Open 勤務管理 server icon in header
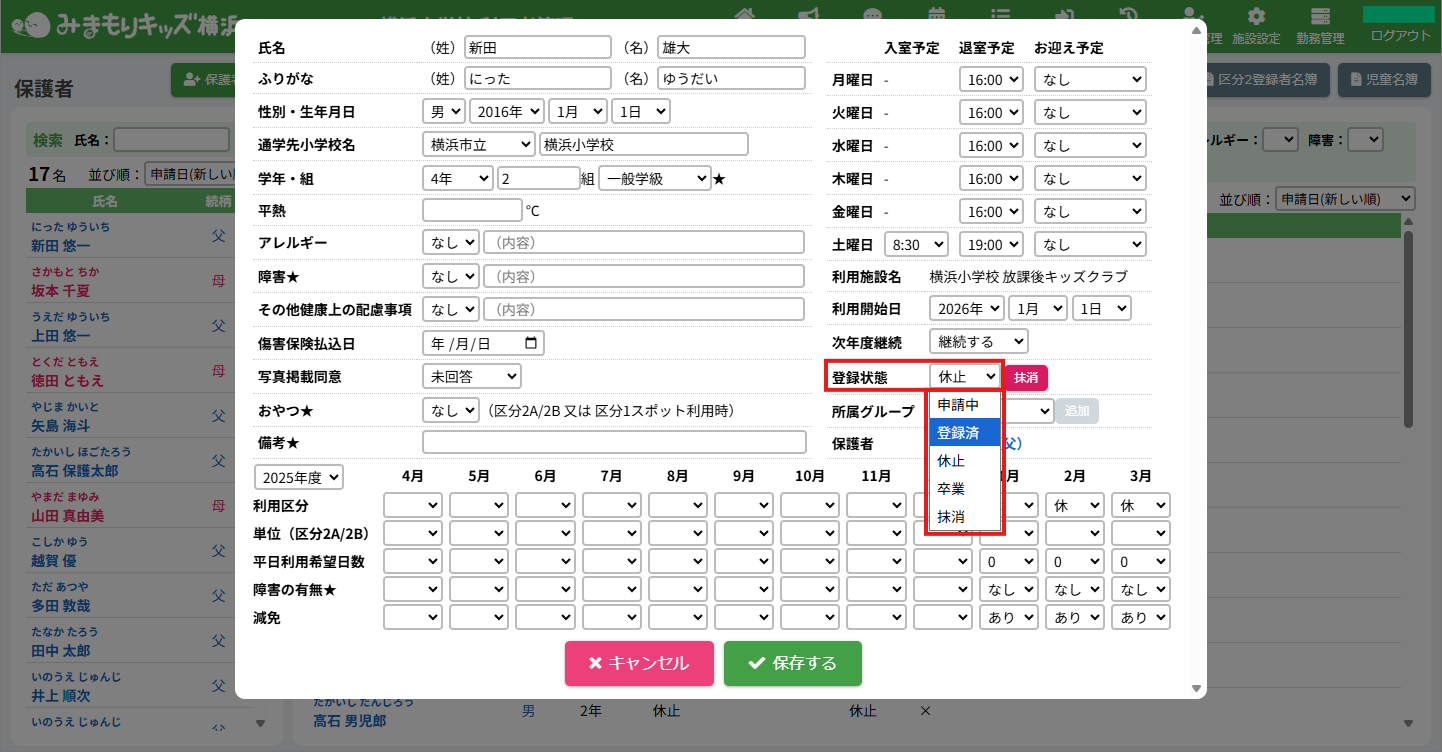Image resolution: width=1442 pixels, height=752 pixels. [x=1320, y=17]
